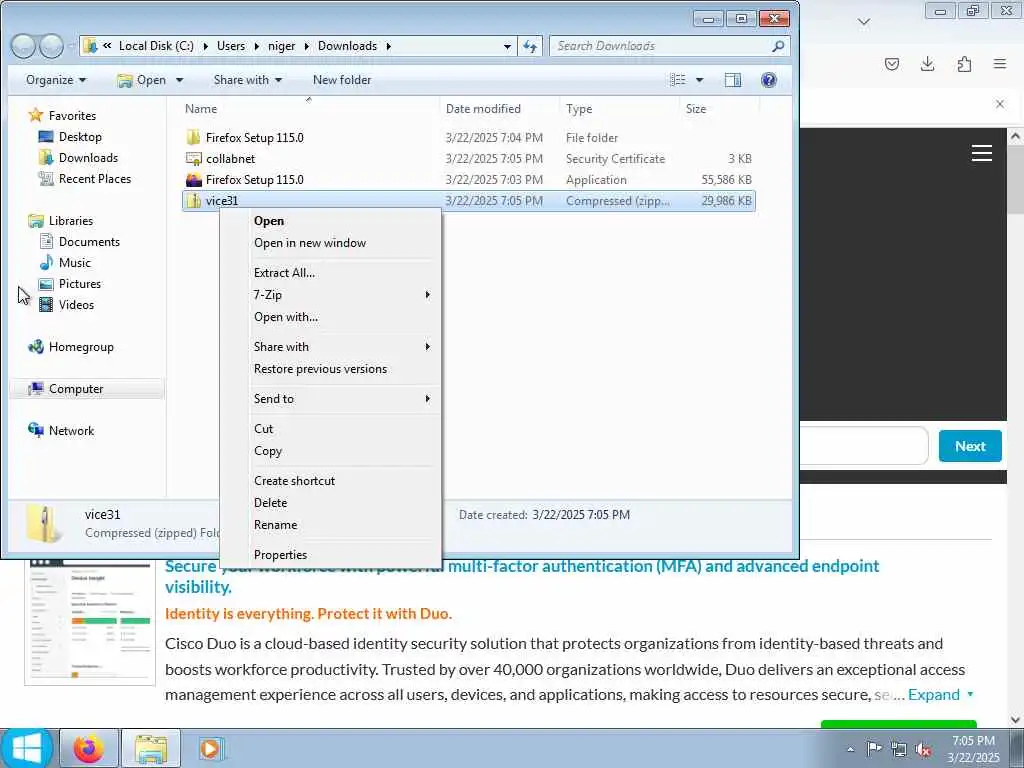This screenshot has height=768, width=1024.
Task: Open the Organize dropdown menu
Action: [56, 80]
